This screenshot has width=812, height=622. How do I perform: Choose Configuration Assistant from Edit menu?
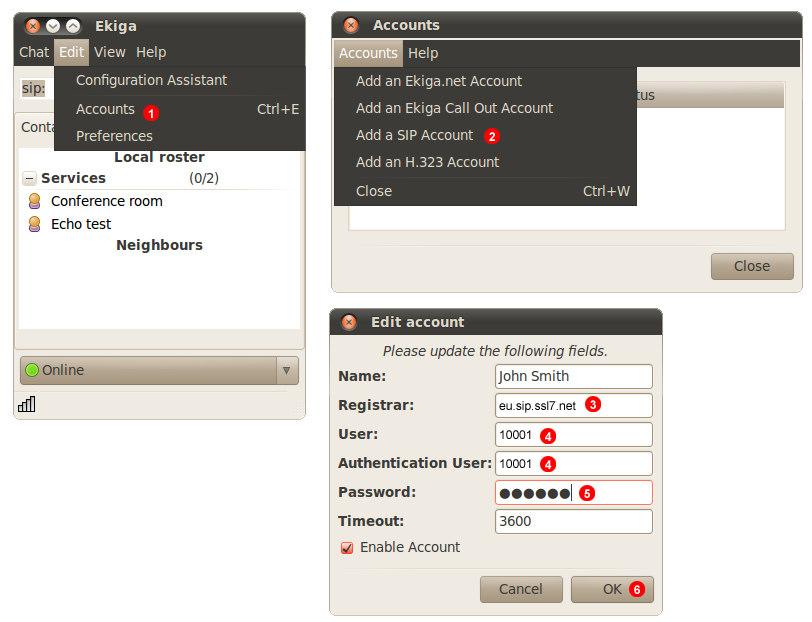click(180, 80)
